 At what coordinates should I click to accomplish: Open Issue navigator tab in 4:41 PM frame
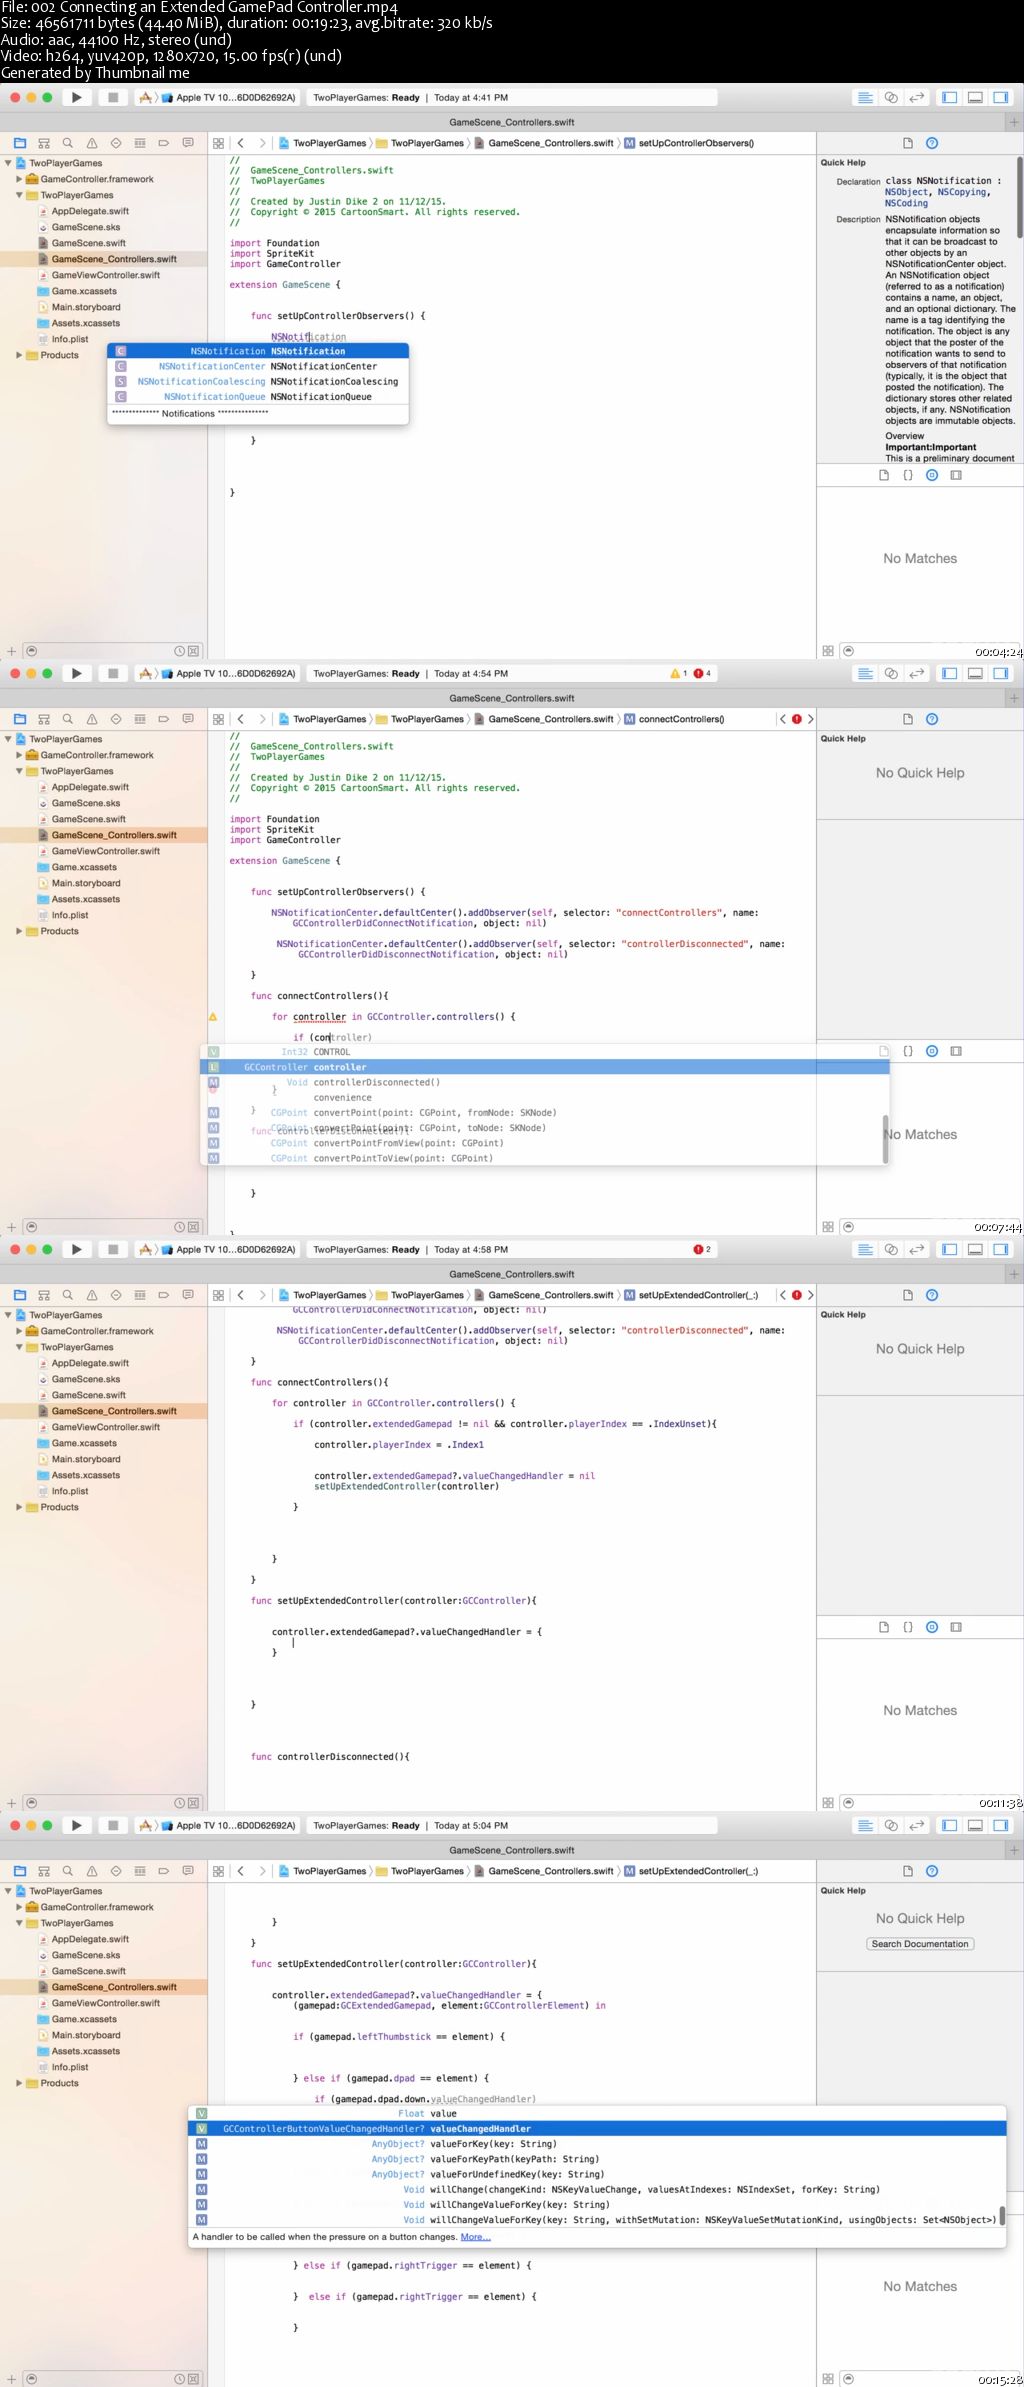click(x=92, y=143)
